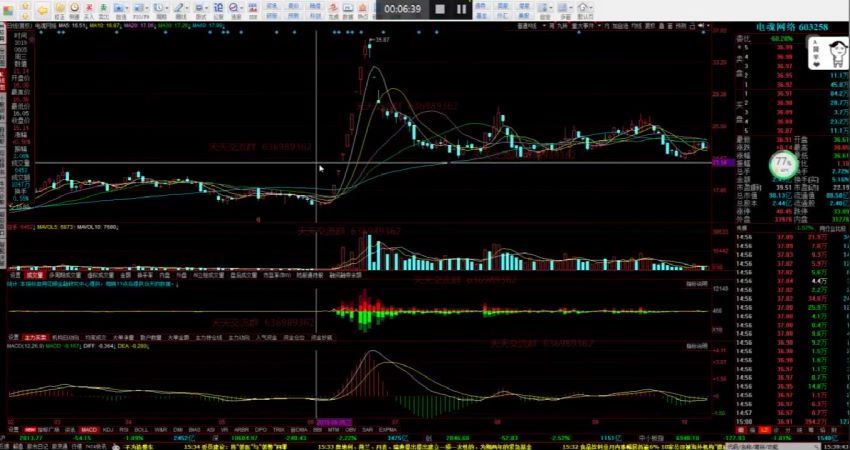Expand the 选股 dropdown arrow

click(241, 8)
